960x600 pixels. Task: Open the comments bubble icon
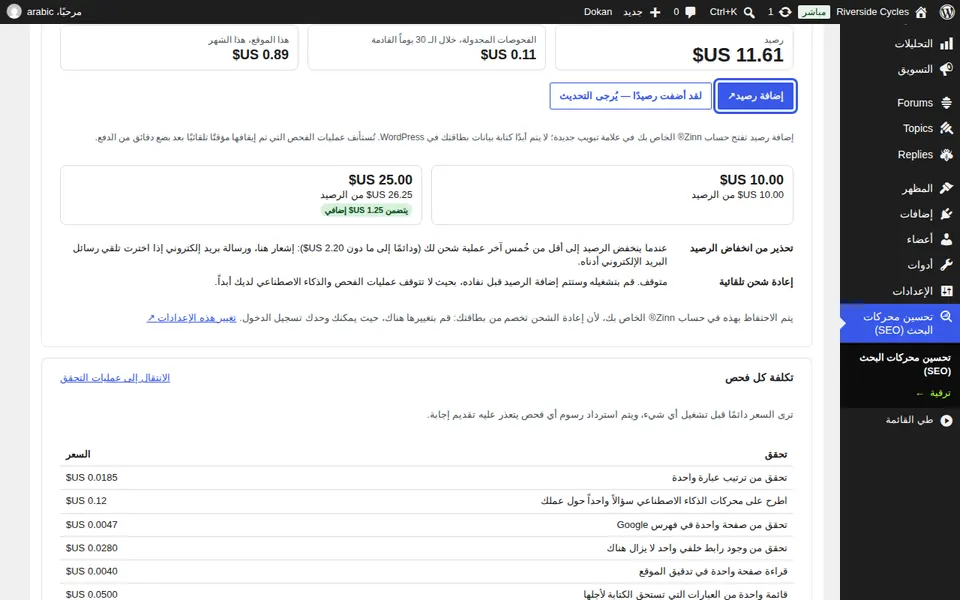[x=691, y=12]
